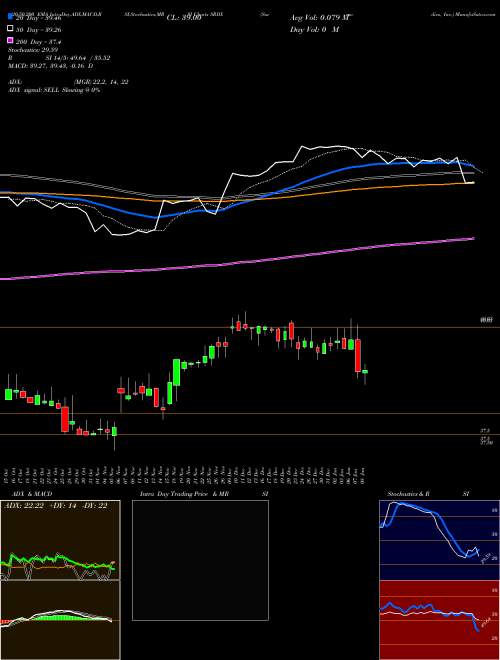Click the 'Intra Day Trading Price & MR' title
The height and width of the screenshot is (660, 500).
pyautogui.click(x=184, y=494)
